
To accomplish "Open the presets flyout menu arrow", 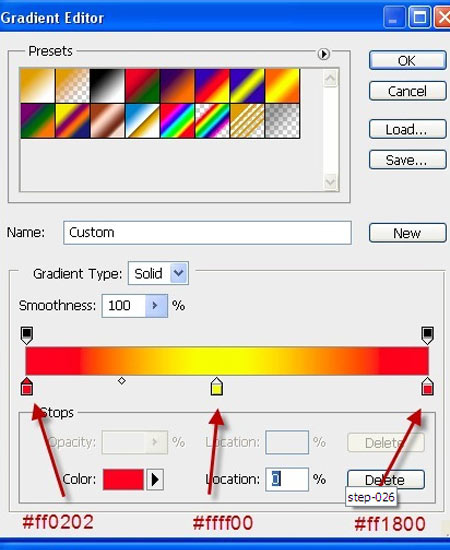I will coord(323,54).
